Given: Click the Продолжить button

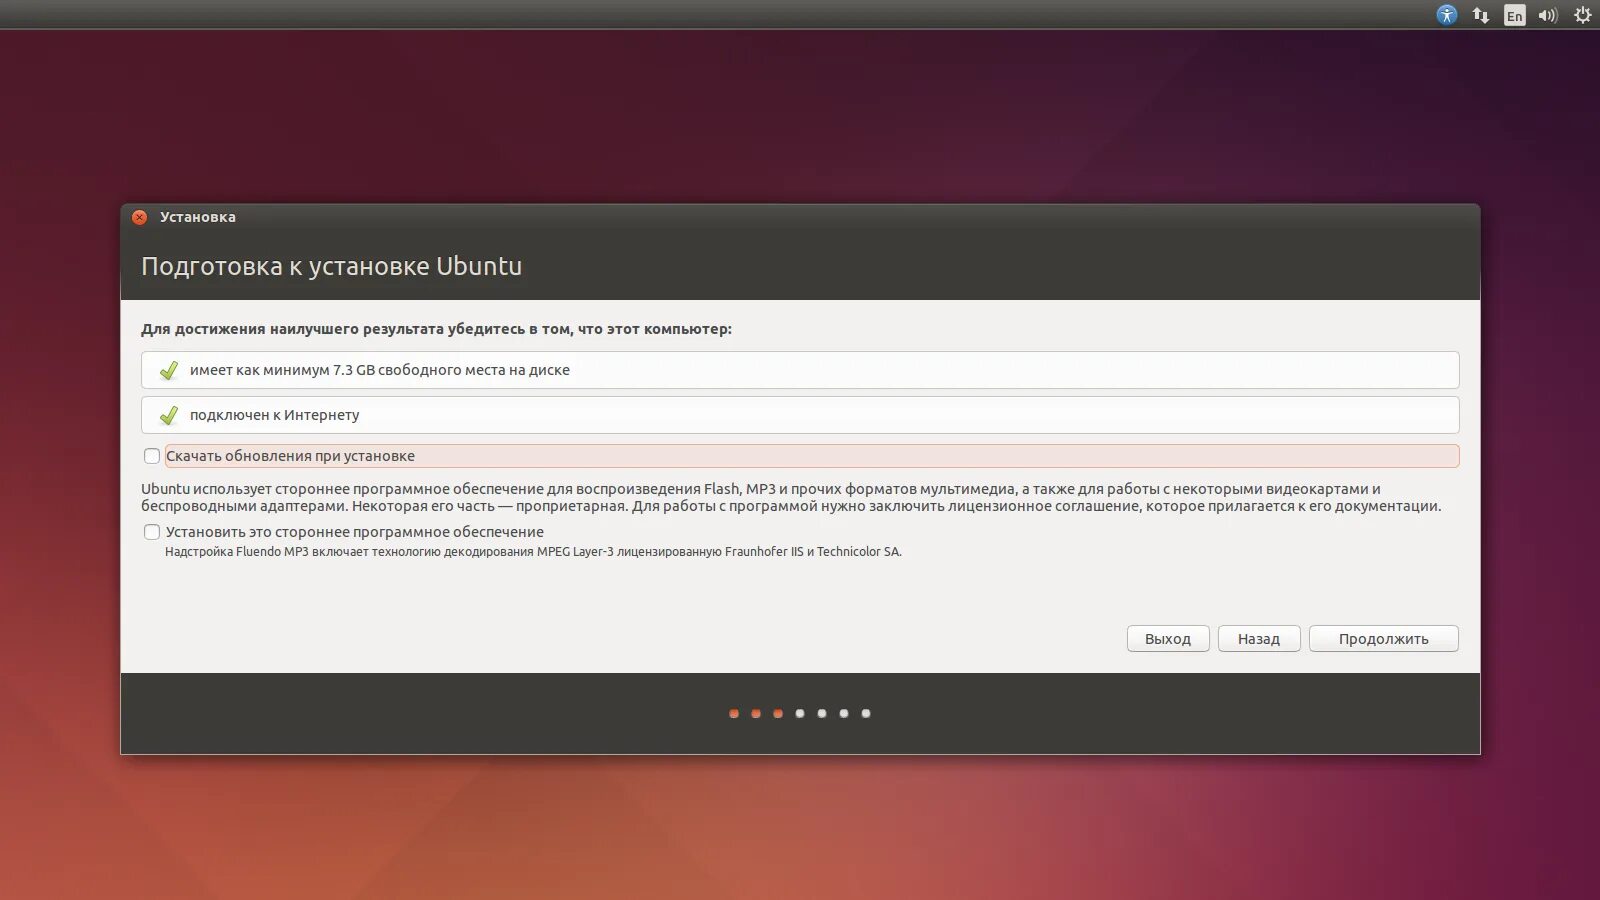Looking at the screenshot, I should point(1384,639).
